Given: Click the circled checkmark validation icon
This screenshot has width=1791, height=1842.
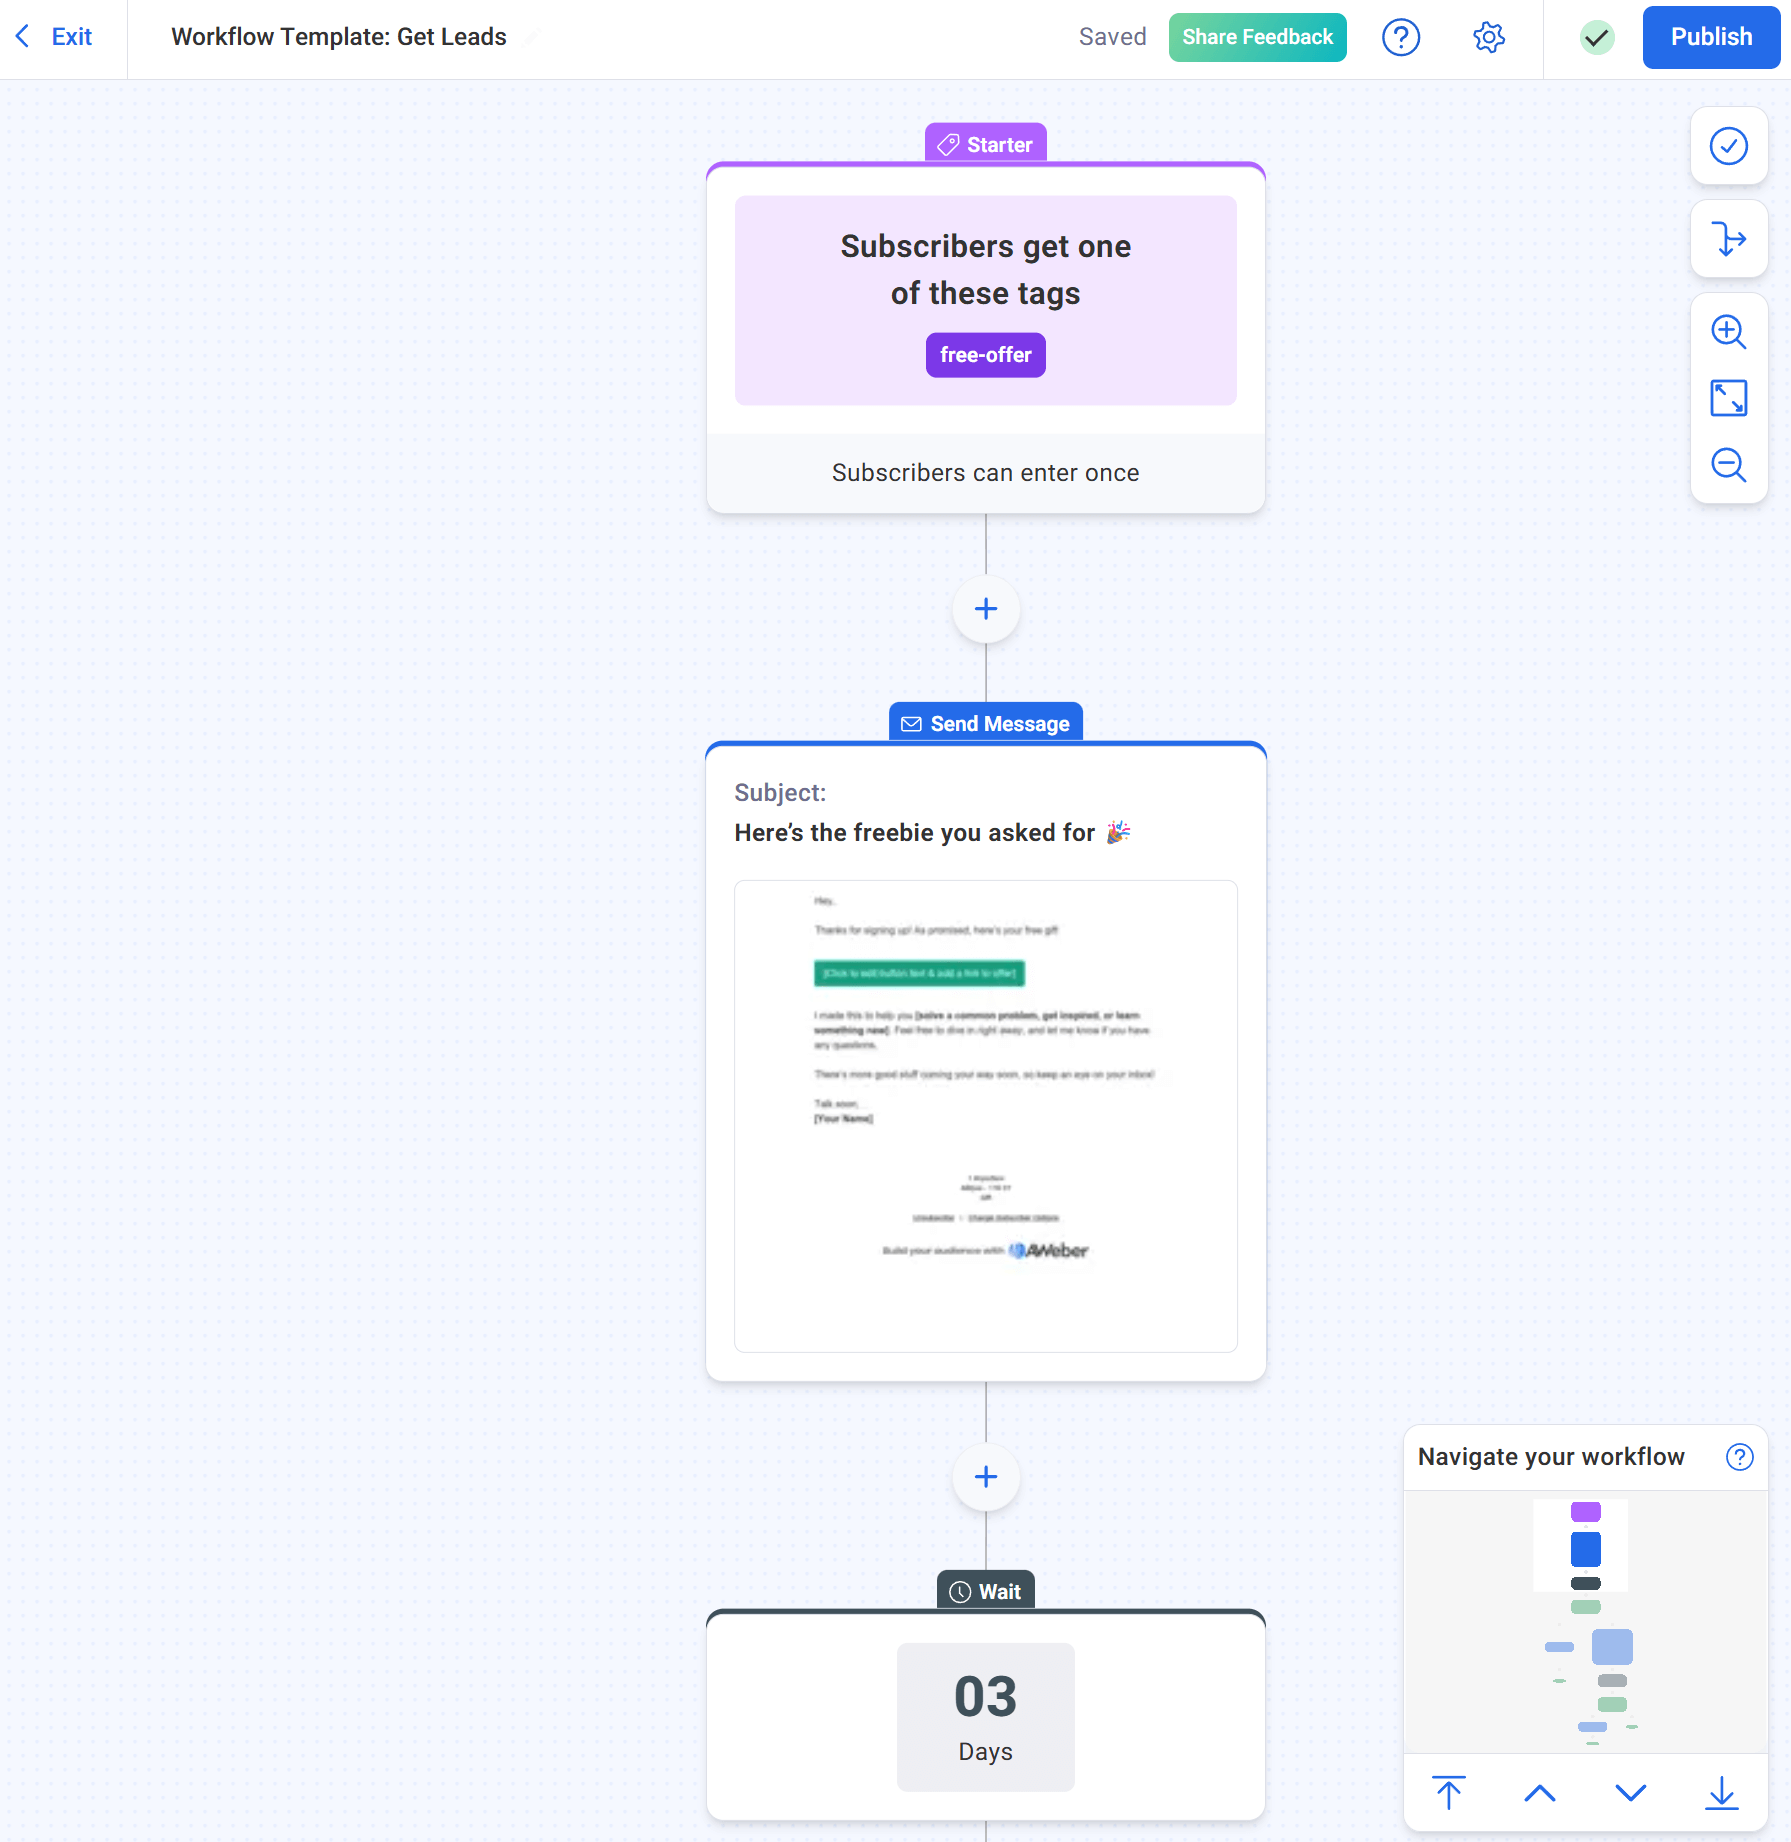Looking at the screenshot, I should (x=1728, y=146).
